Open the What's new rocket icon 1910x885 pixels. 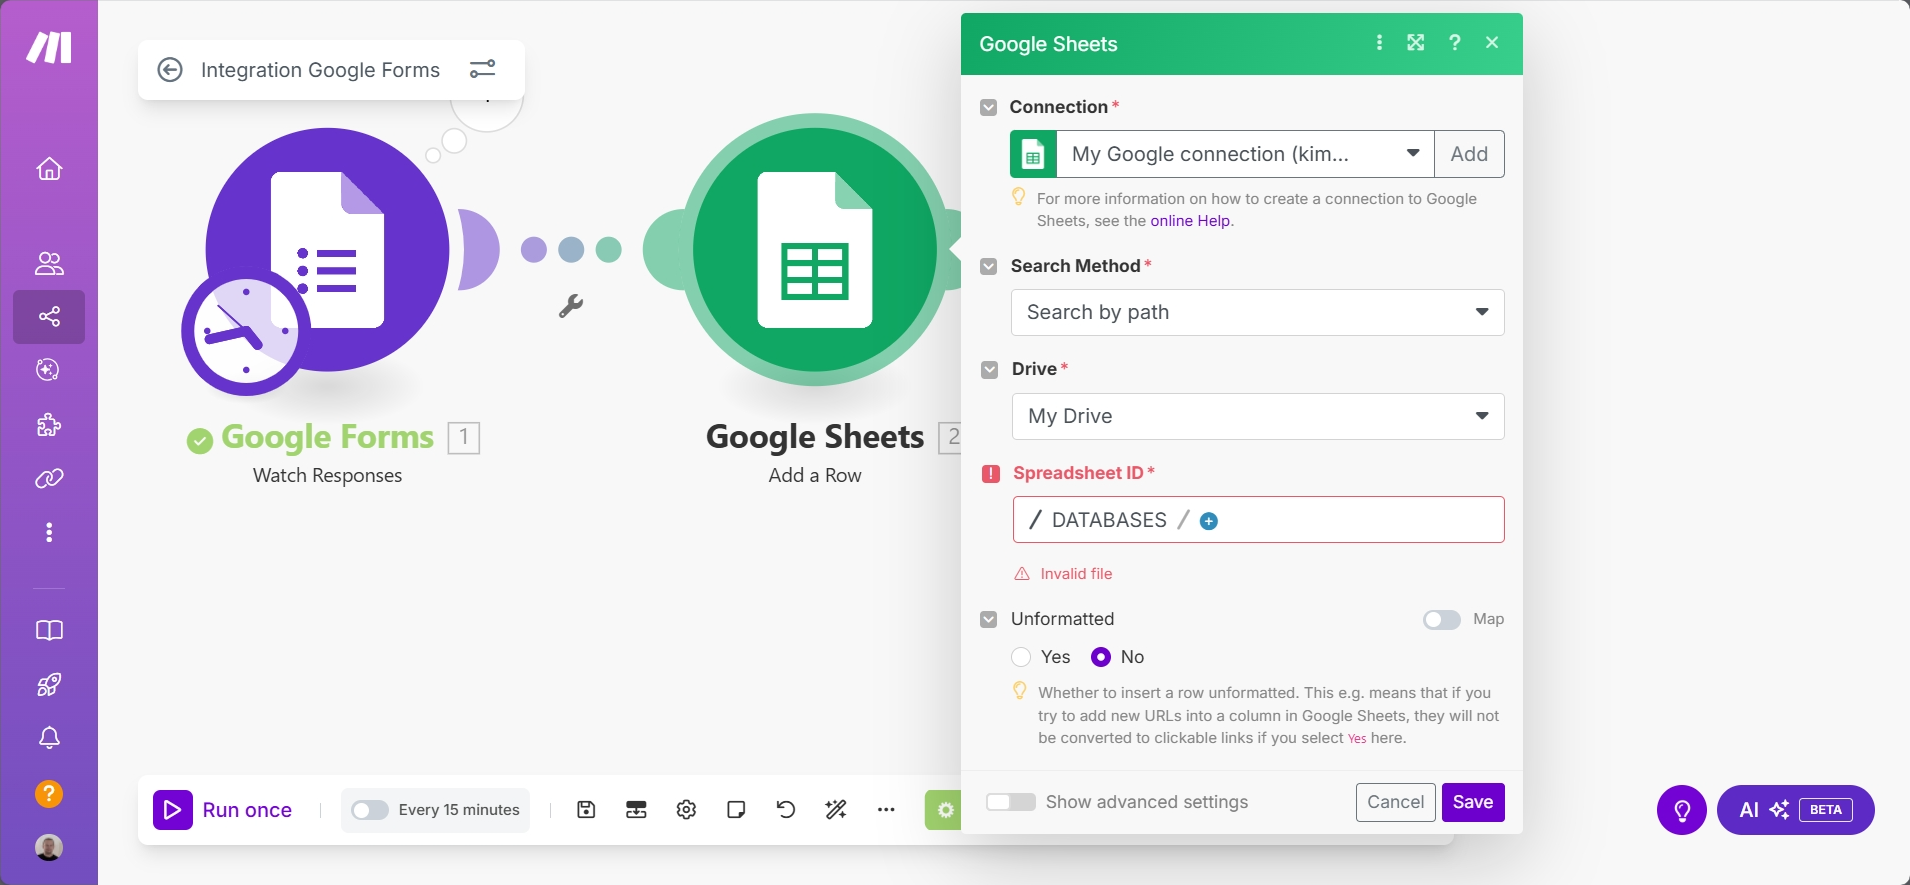coord(49,685)
